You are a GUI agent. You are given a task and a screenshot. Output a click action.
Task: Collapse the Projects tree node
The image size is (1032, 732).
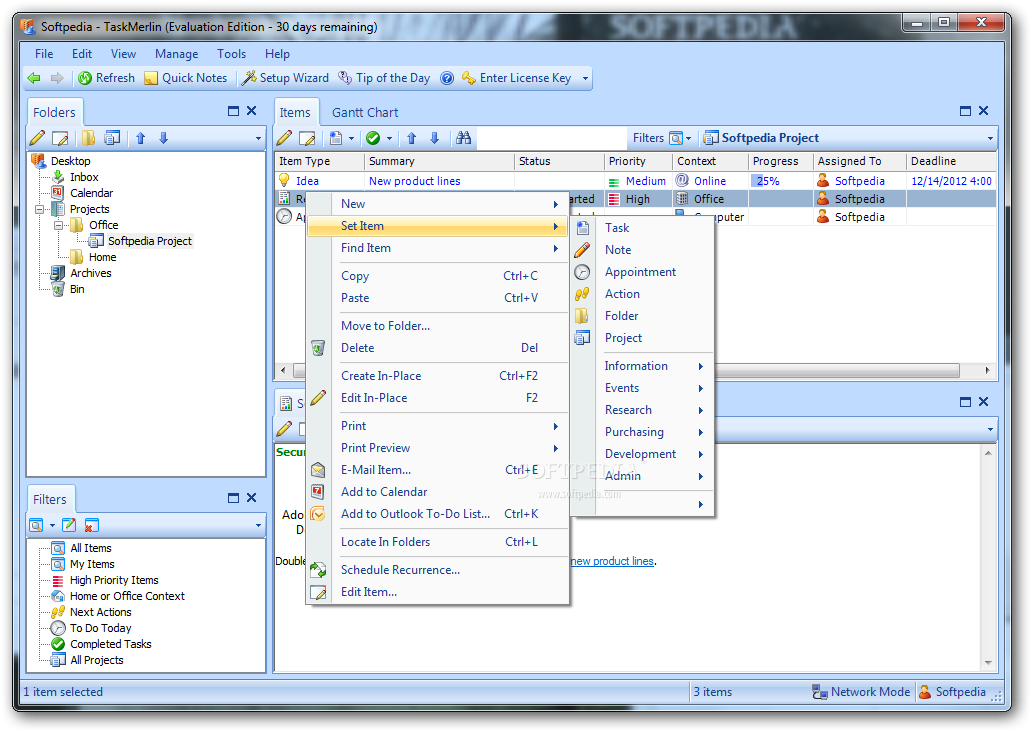point(39,209)
